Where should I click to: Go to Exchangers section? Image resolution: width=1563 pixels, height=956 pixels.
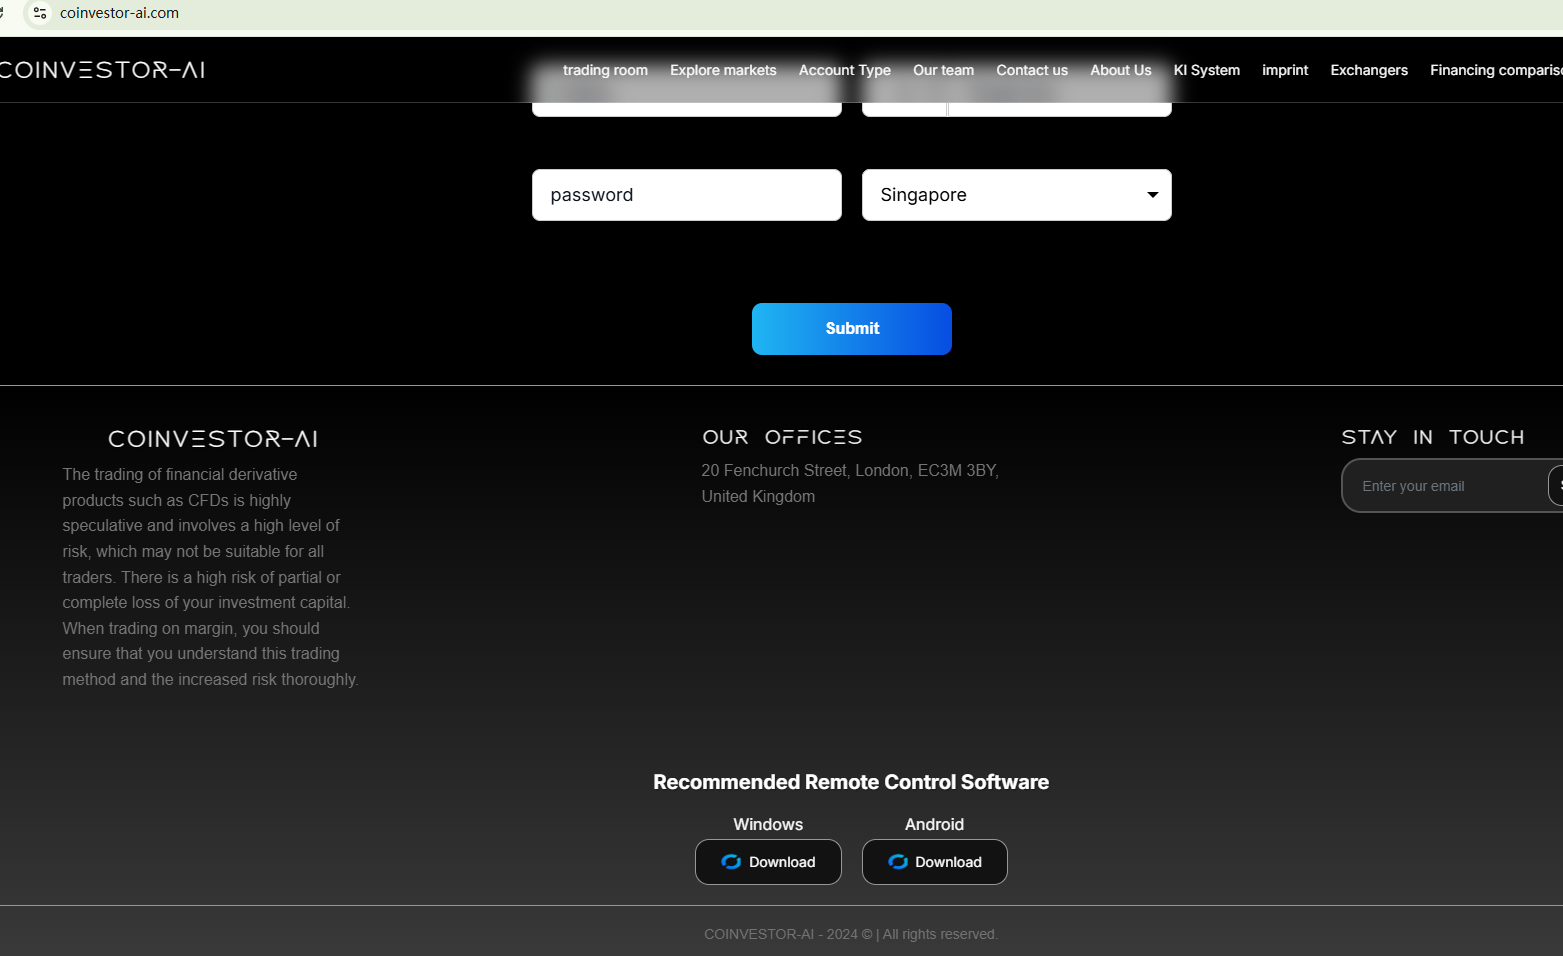[1368, 70]
